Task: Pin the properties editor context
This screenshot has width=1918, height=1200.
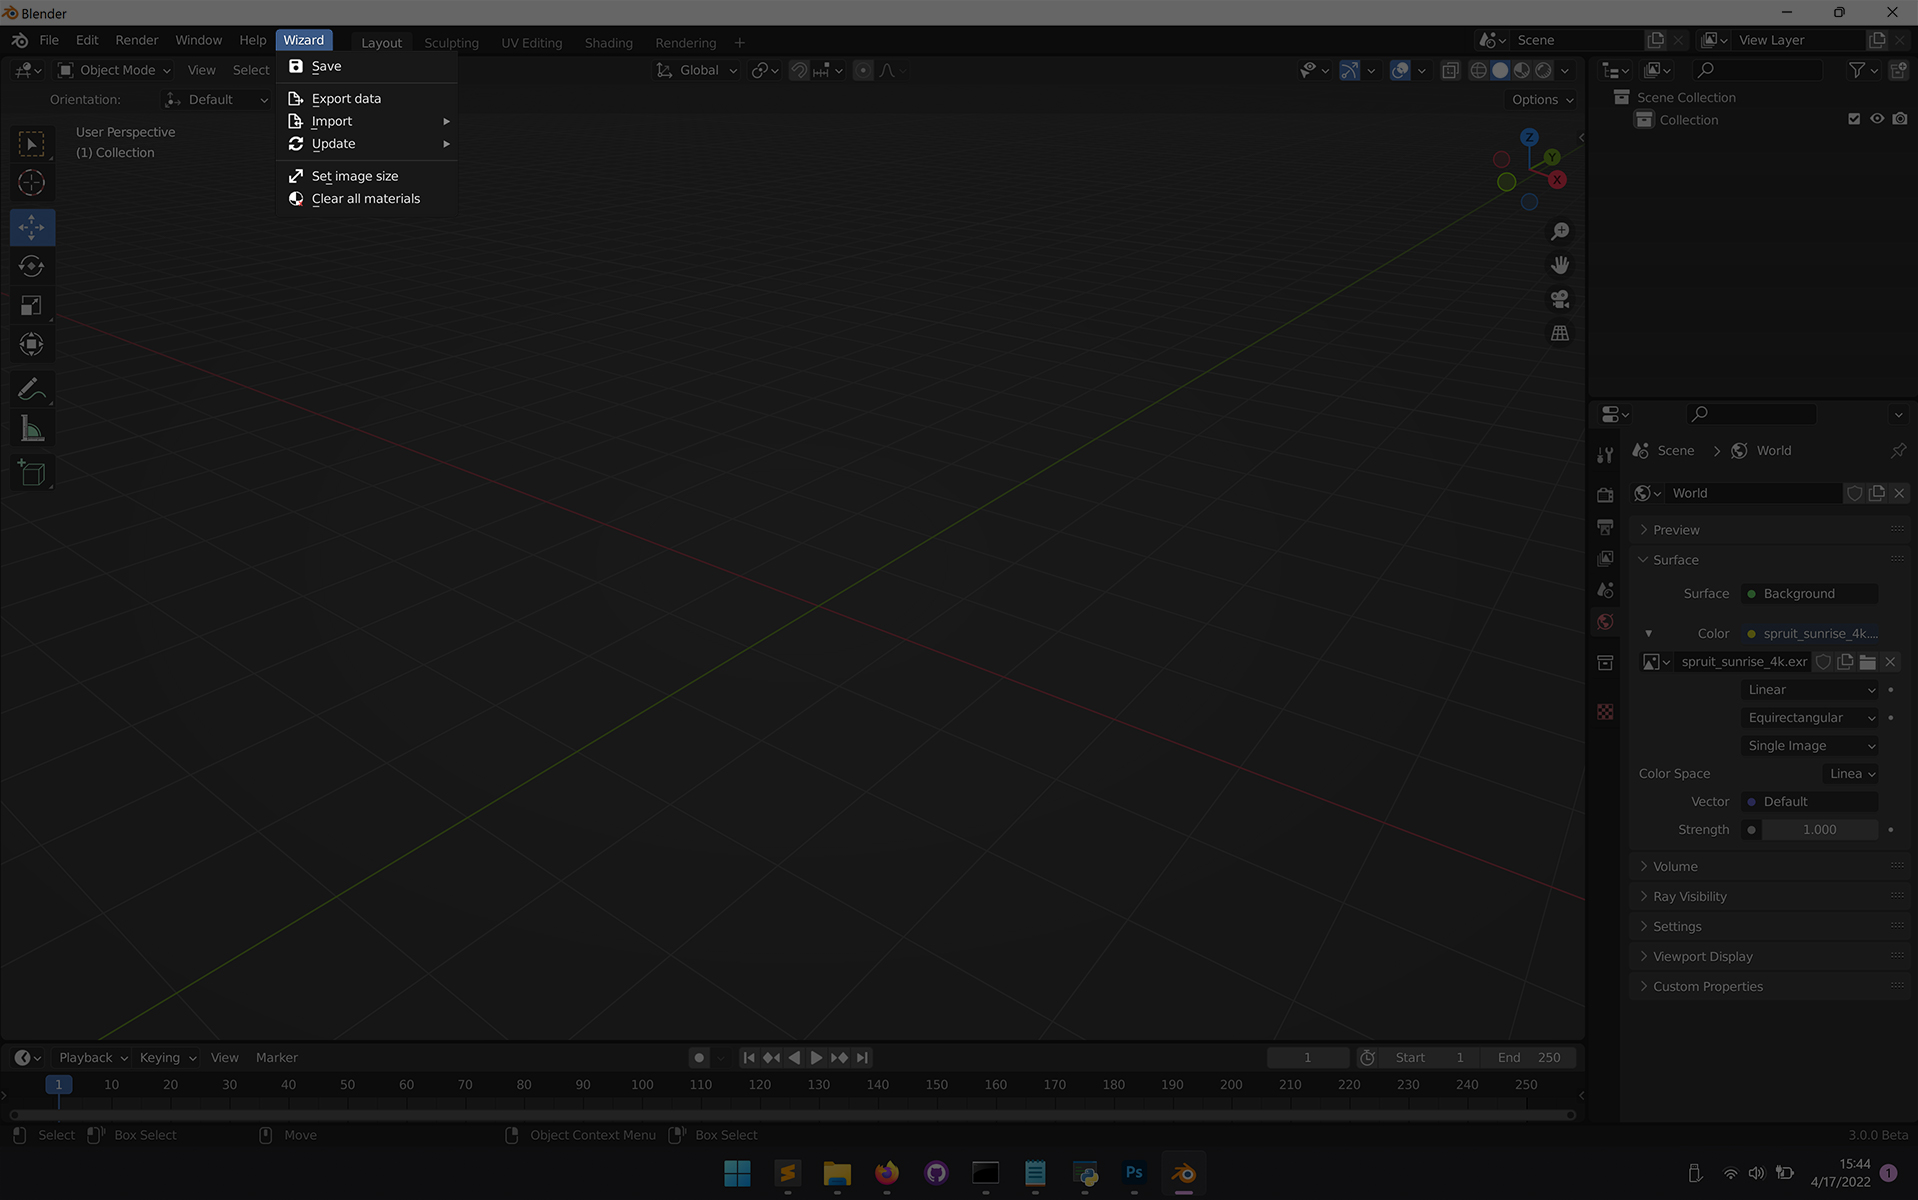Action: pyautogui.click(x=1897, y=451)
